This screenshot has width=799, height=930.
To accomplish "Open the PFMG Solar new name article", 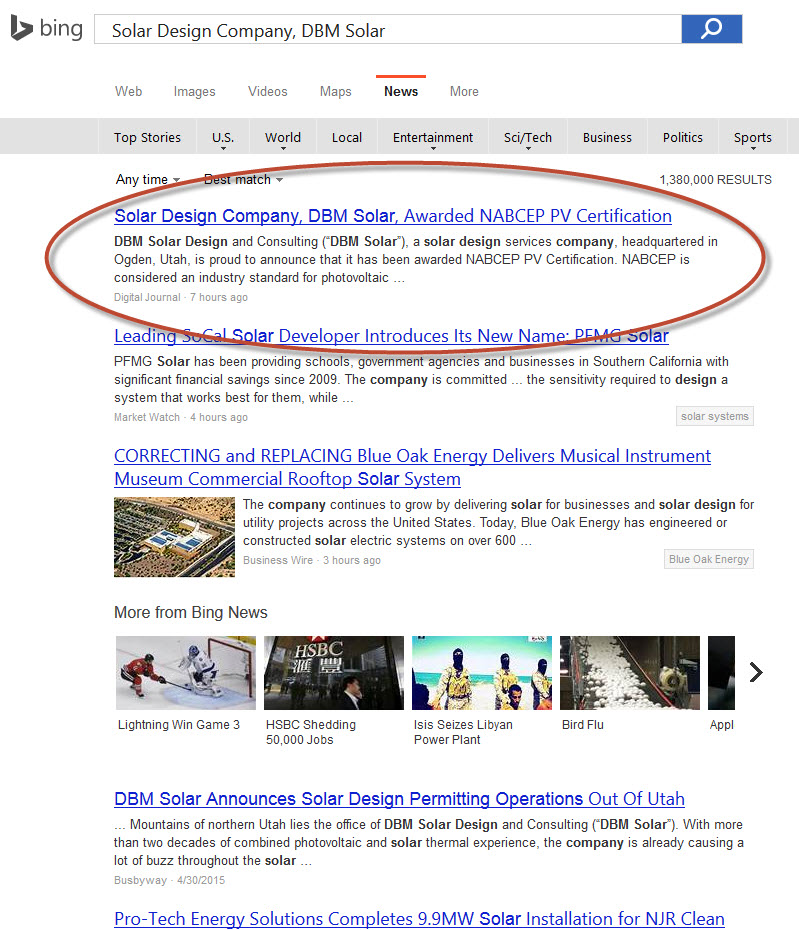I will pos(391,336).
